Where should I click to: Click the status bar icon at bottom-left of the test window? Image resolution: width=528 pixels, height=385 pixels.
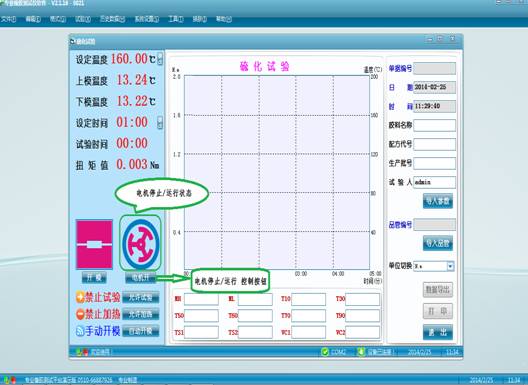coord(82,352)
